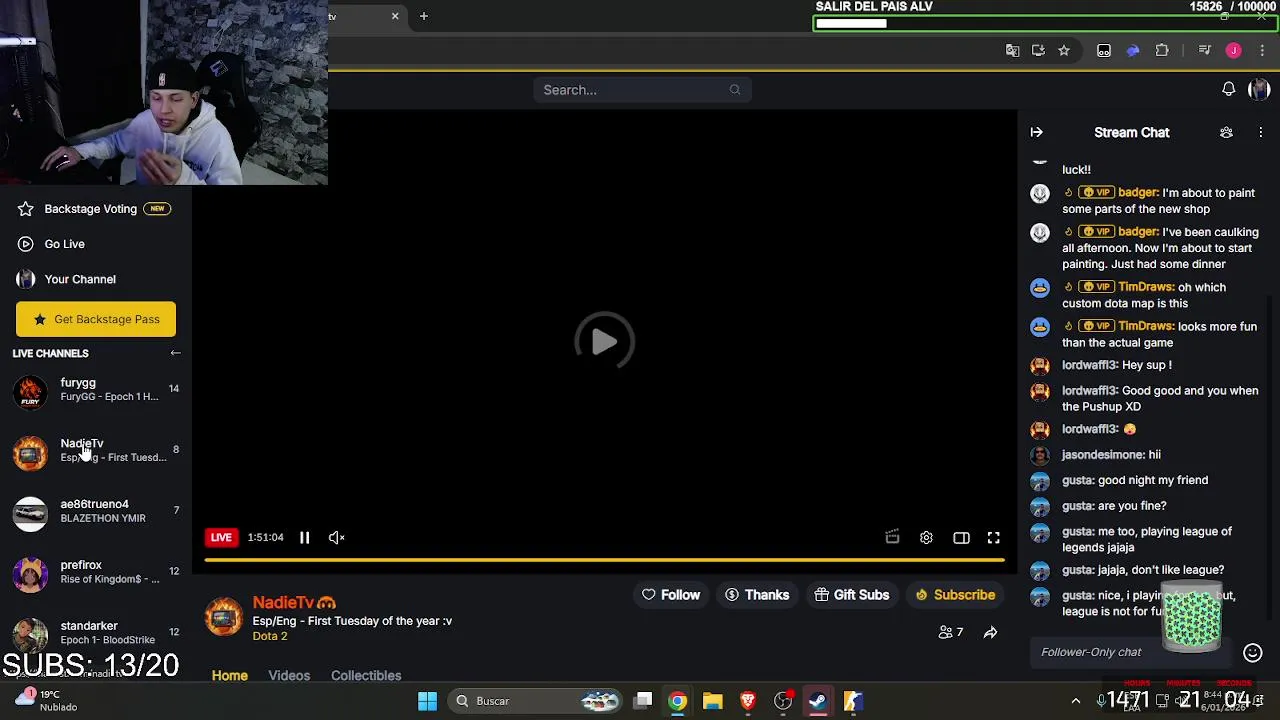Show hidden system tray icons
This screenshot has width=1280, height=720.
pos(1076,701)
